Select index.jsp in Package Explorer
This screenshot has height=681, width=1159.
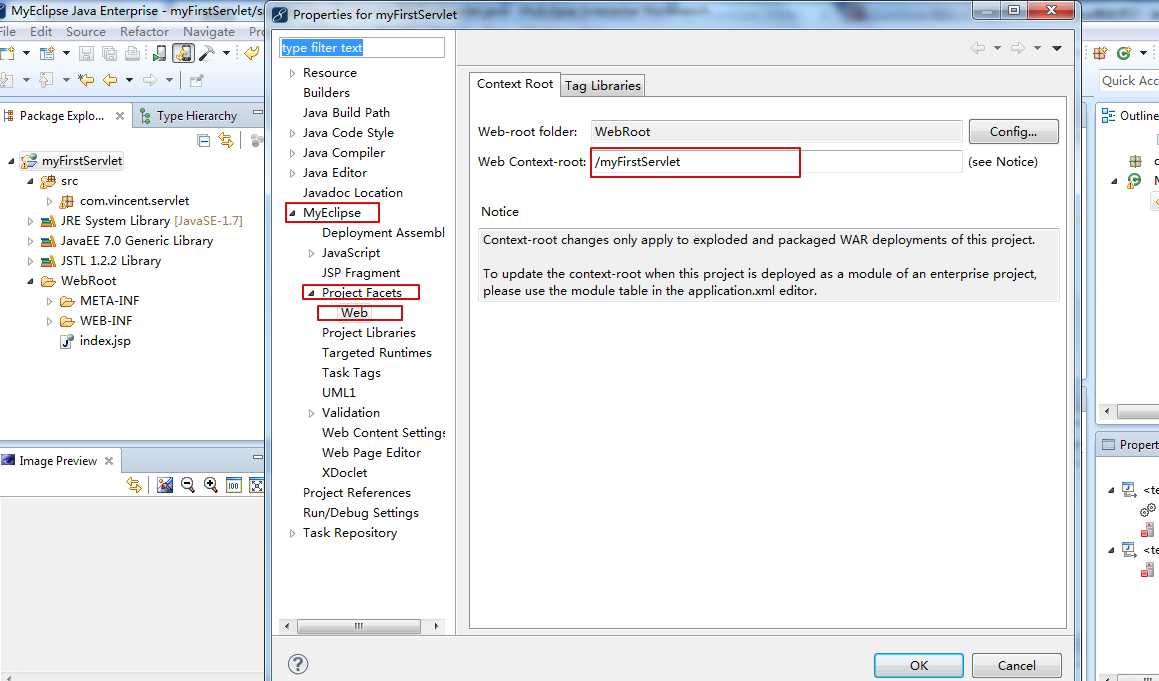(x=105, y=341)
